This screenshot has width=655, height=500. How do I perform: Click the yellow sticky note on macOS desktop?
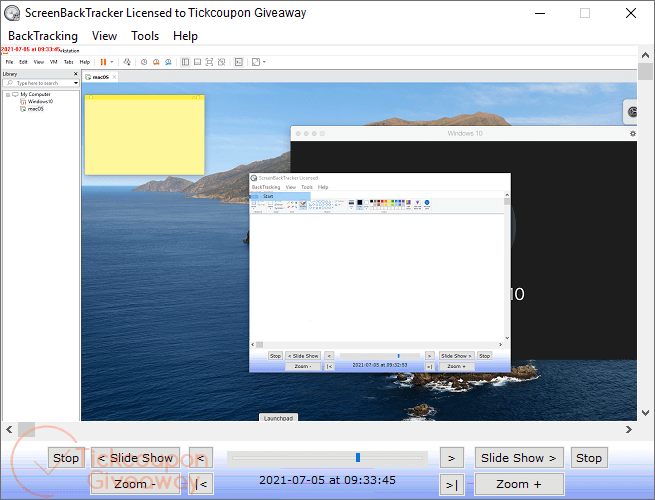145,135
